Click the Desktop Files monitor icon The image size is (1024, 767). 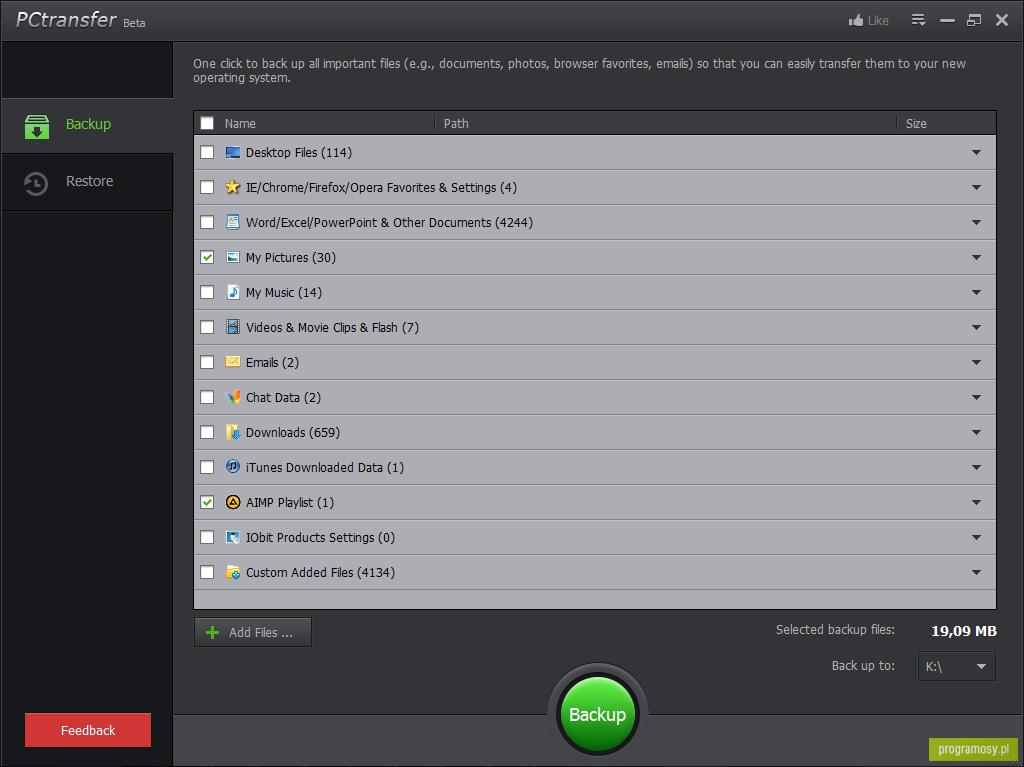[232, 152]
